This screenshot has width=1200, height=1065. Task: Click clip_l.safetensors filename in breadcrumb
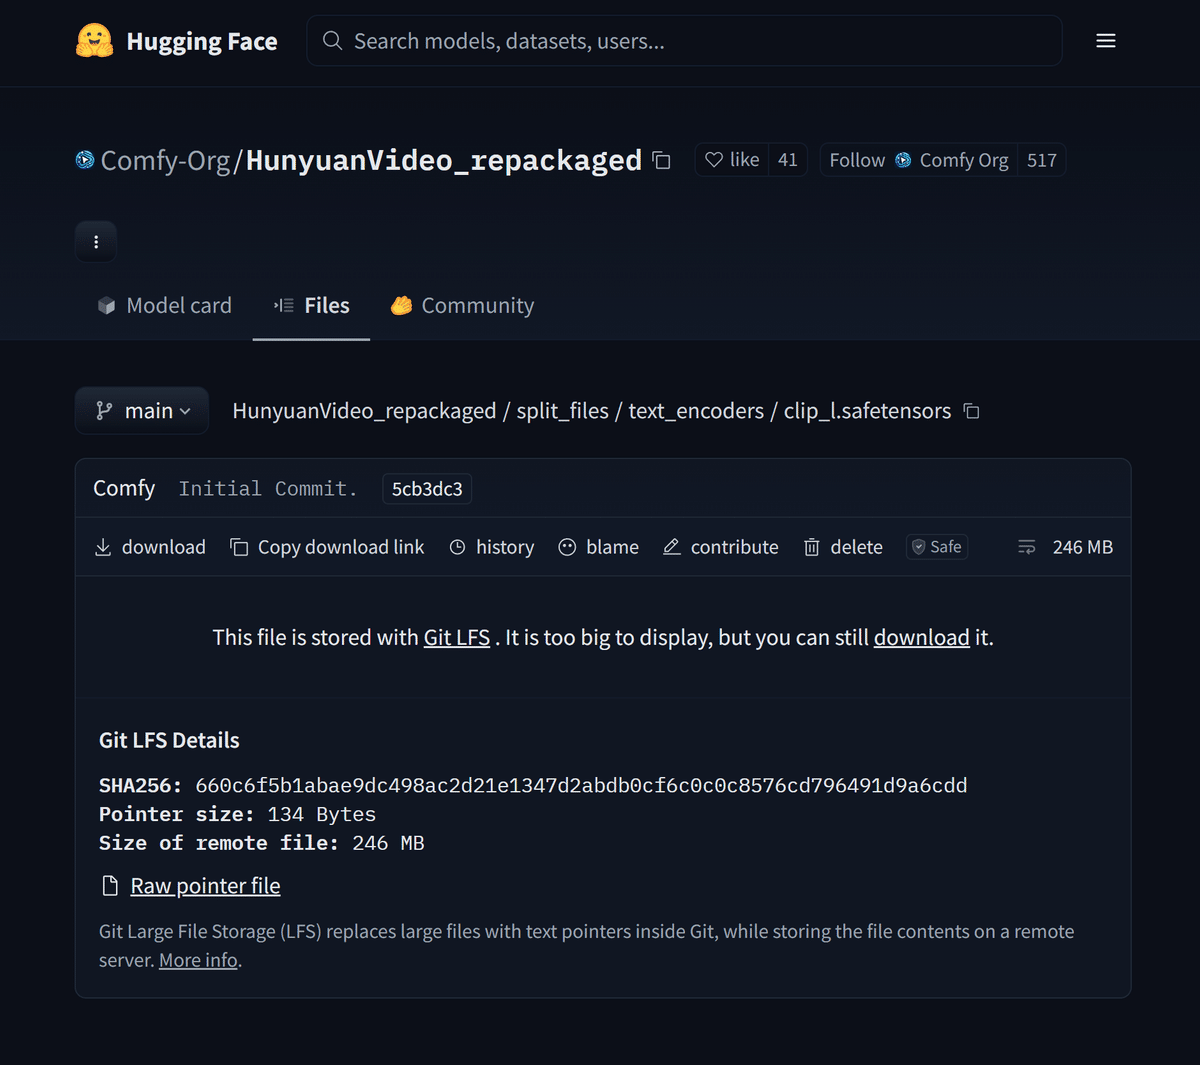point(867,411)
